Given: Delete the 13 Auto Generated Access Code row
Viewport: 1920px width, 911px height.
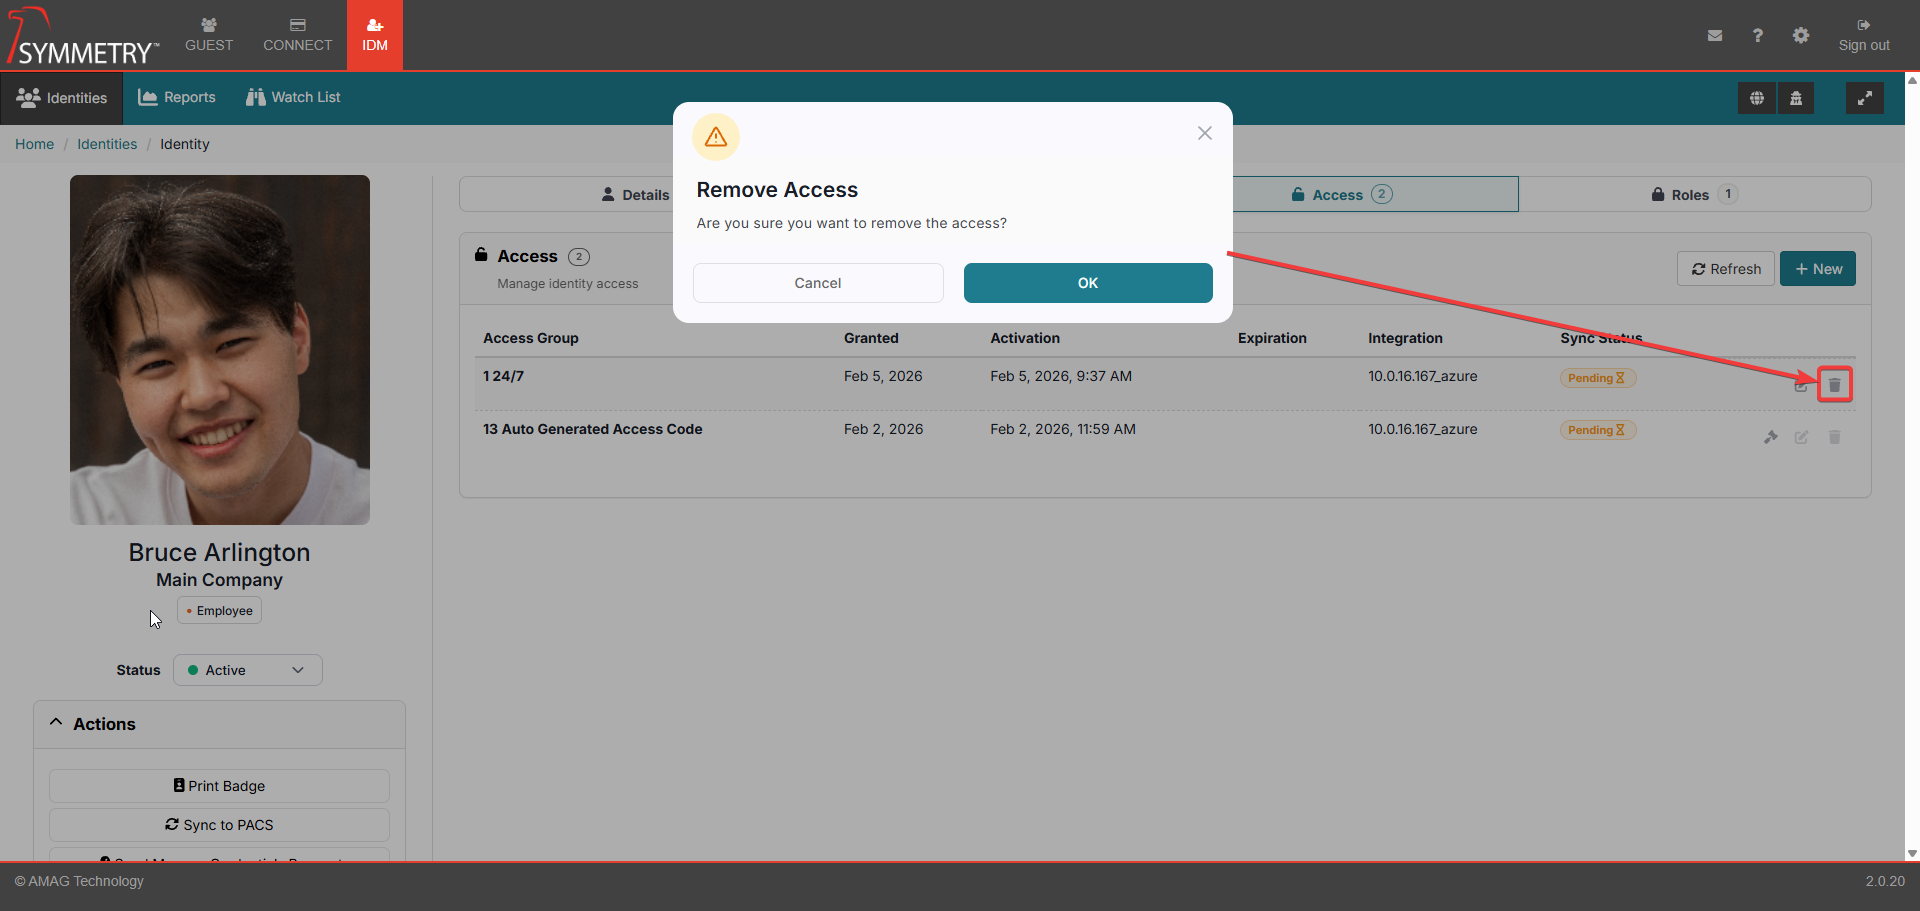Looking at the screenshot, I should [x=1835, y=437].
